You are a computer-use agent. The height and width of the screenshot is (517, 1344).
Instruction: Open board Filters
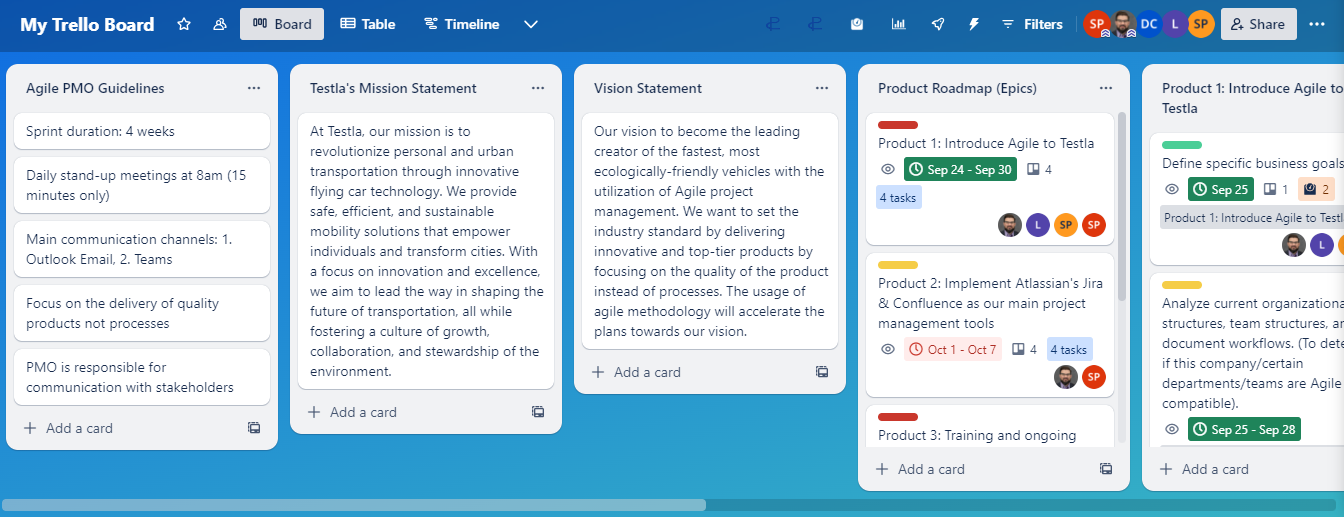click(1032, 24)
